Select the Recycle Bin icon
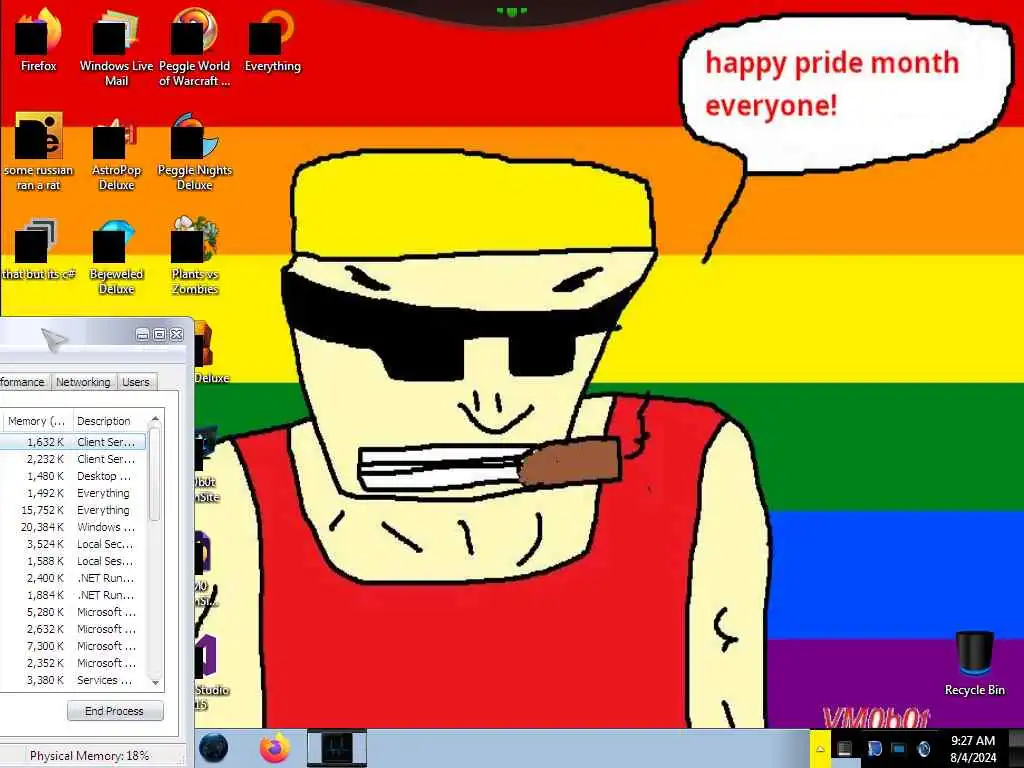Image resolution: width=1024 pixels, height=768 pixels. pos(974,664)
